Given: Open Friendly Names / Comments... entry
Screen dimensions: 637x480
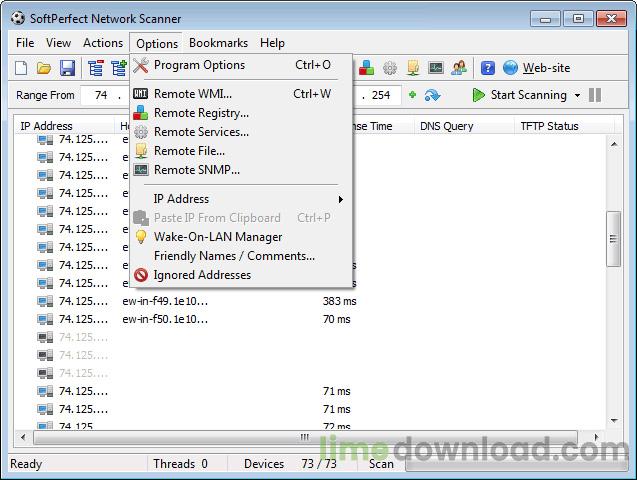Looking at the screenshot, I should tap(241, 256).
